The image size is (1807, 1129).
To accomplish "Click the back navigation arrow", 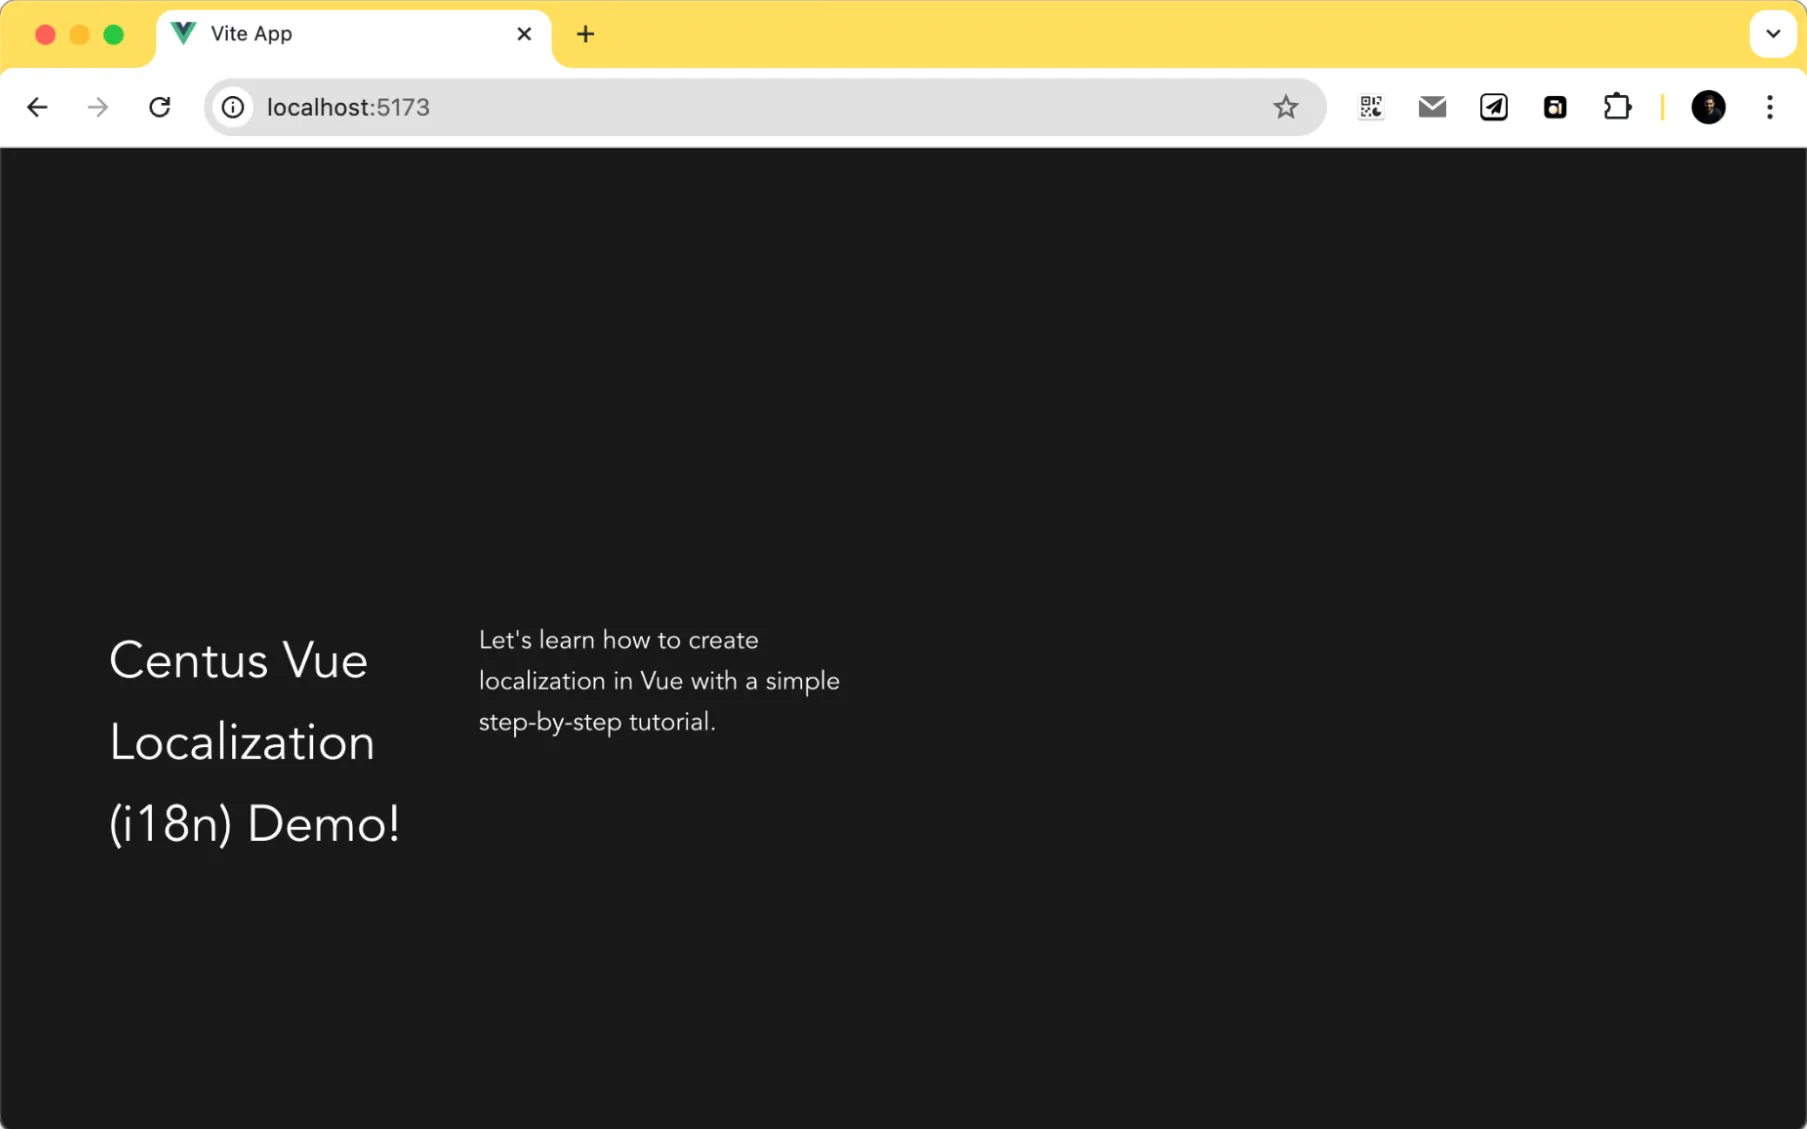I will click(37, 107).
